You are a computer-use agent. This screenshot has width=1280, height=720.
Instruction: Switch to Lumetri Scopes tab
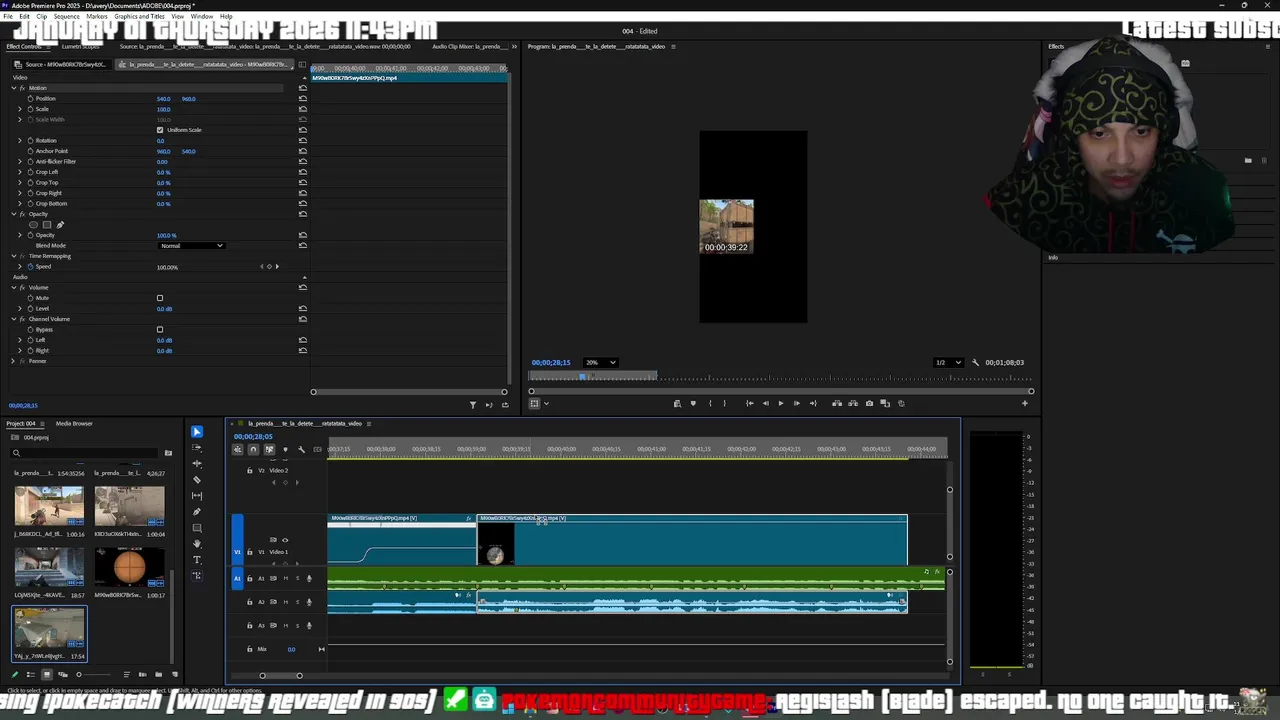[80, 46]
